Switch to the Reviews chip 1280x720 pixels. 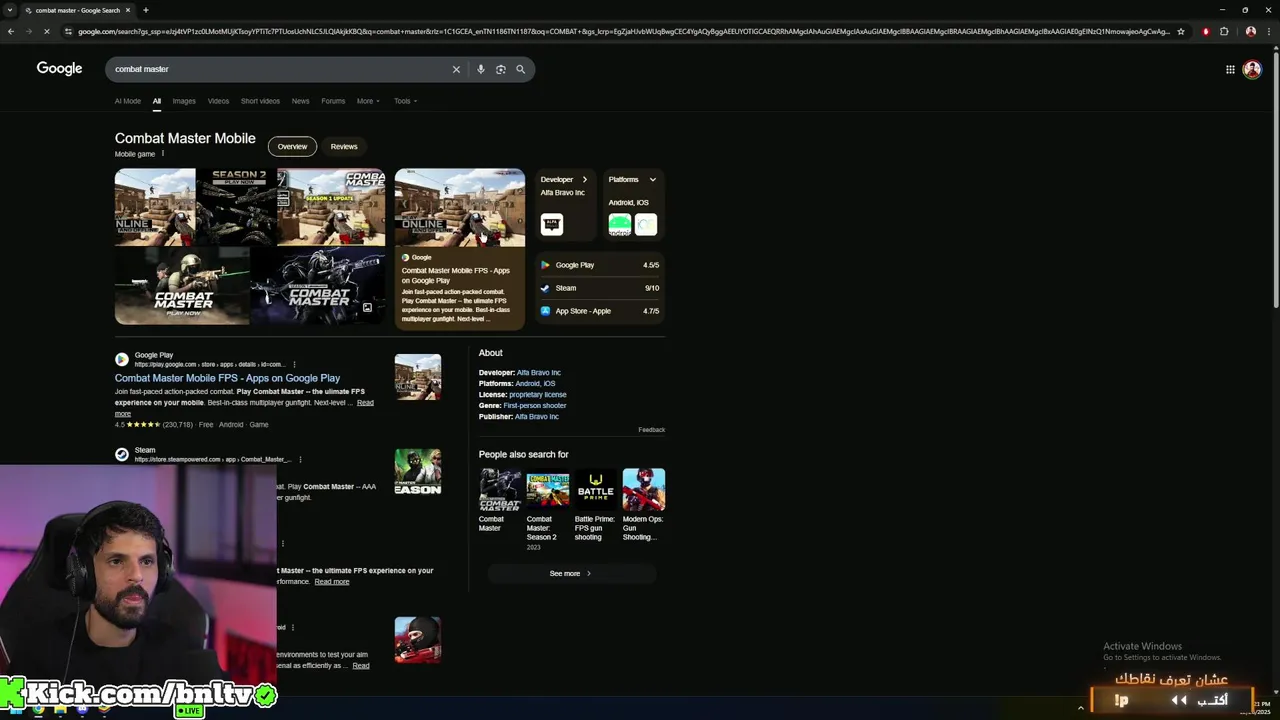coord(344,147)
